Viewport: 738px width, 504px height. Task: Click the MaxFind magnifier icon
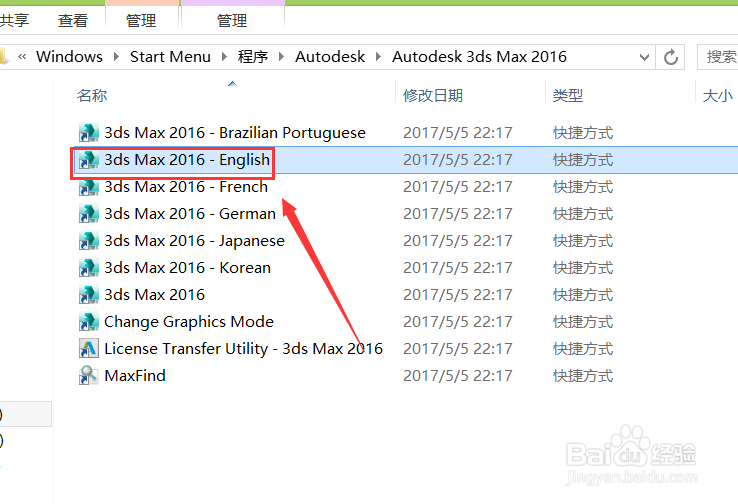[88, 376]
